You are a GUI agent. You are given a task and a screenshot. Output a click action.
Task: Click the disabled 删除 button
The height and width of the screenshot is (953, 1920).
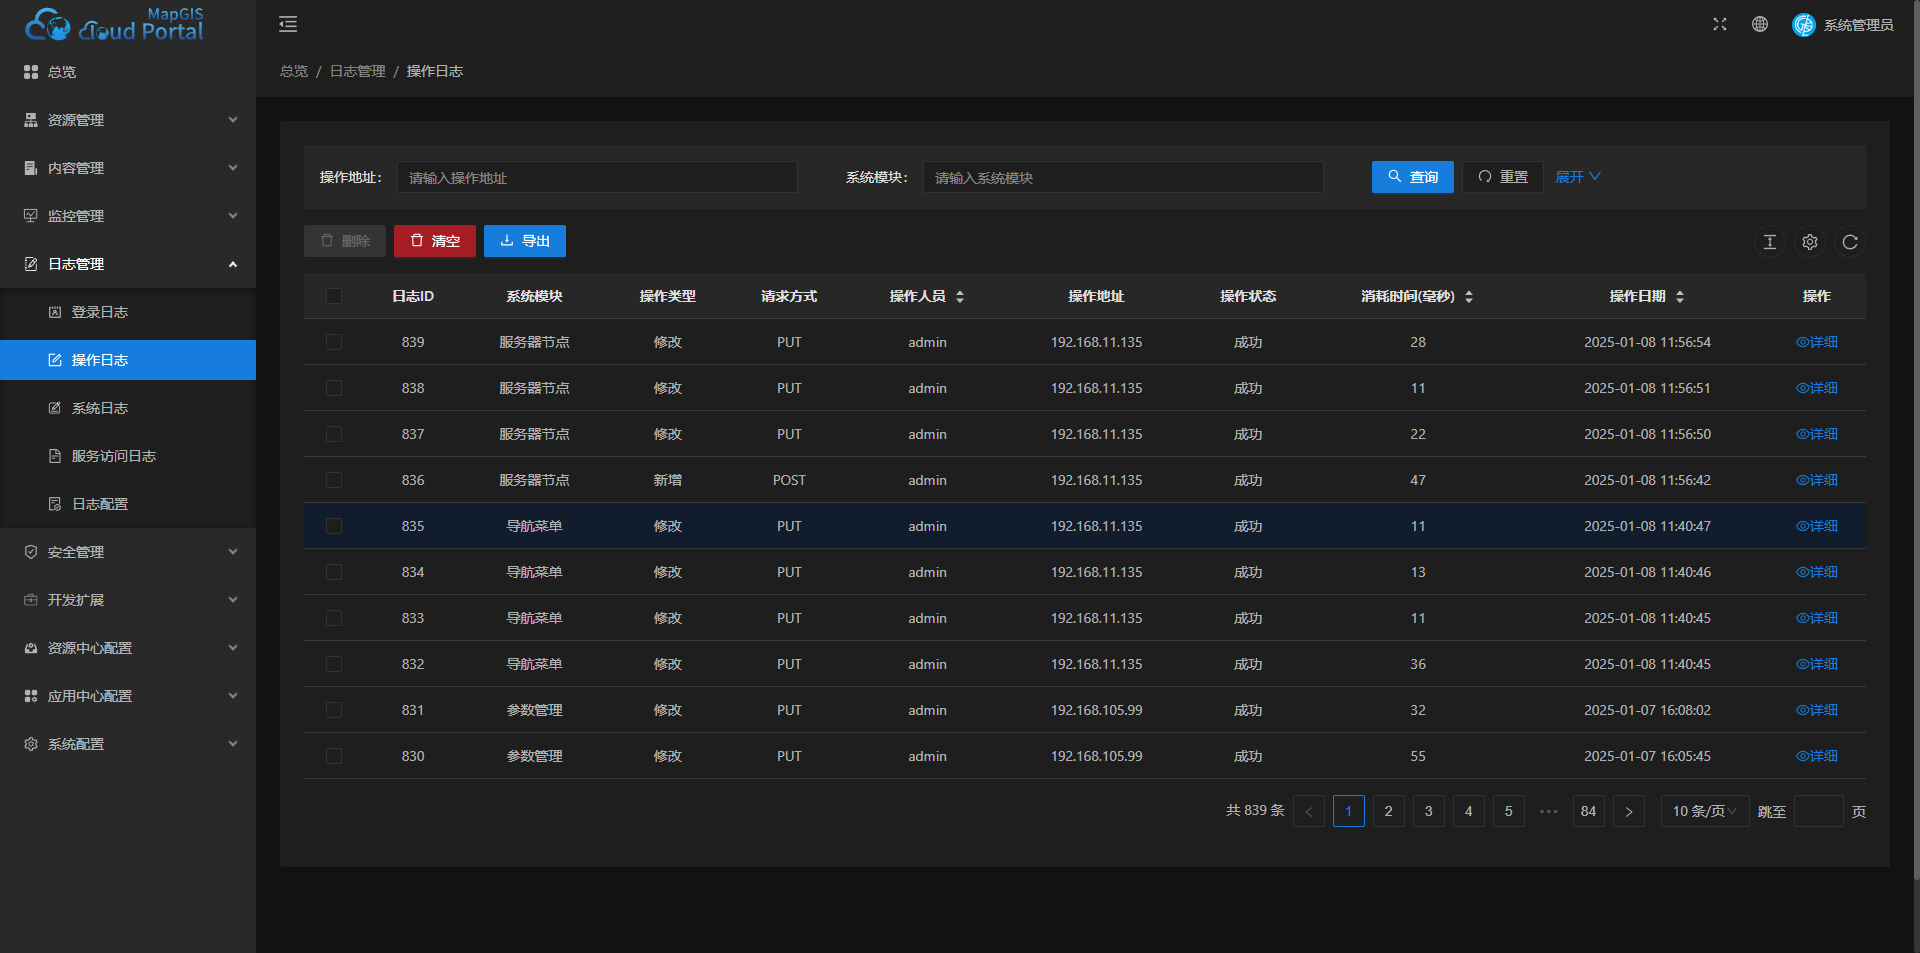345,241
